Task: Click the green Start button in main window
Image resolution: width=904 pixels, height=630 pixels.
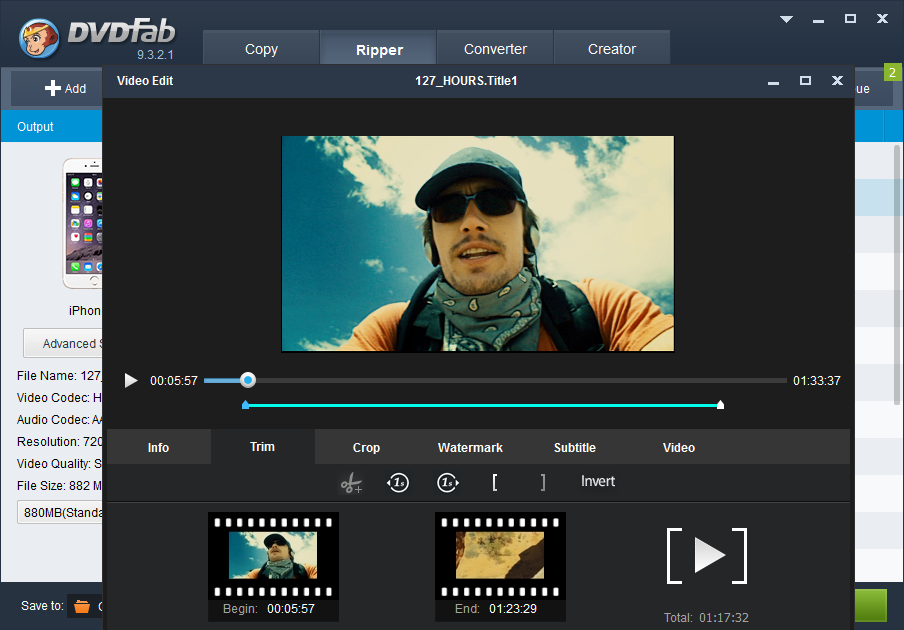Action: pyautogui.click(x=871, y=605)
